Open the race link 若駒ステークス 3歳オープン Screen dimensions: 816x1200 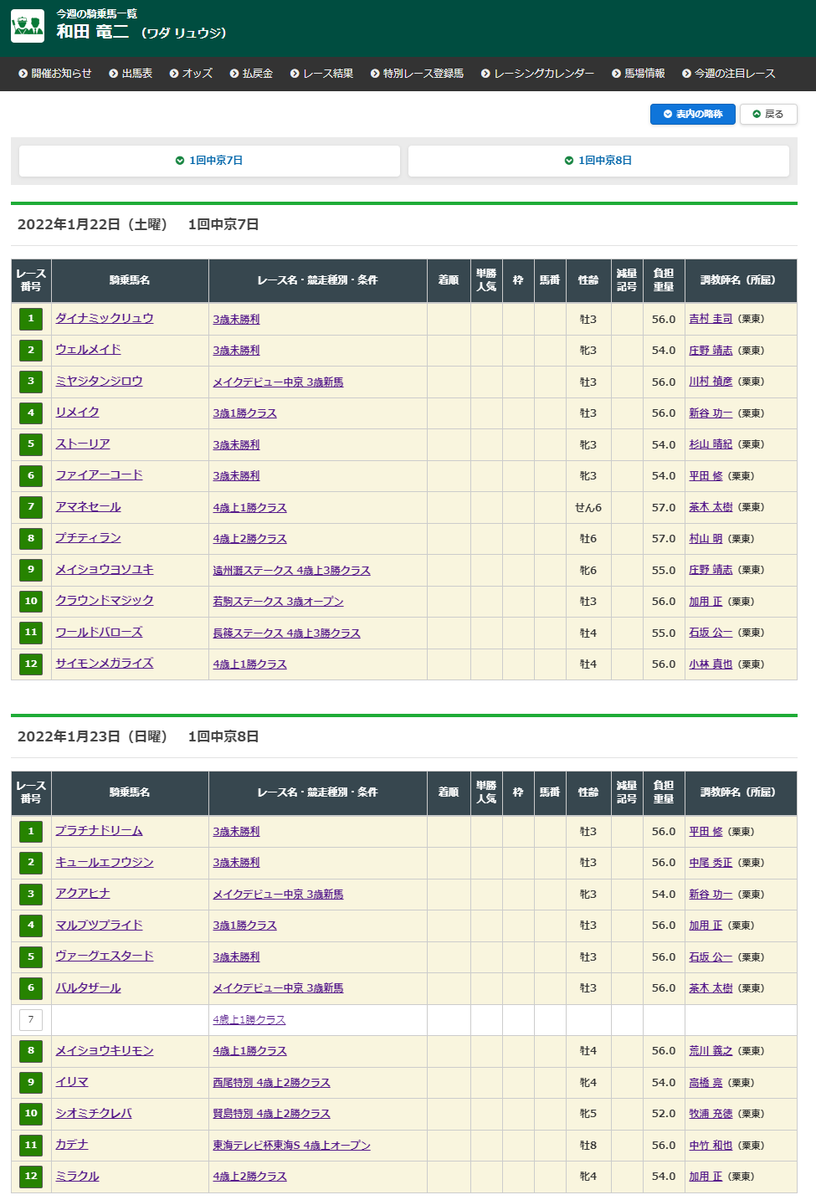278,602
